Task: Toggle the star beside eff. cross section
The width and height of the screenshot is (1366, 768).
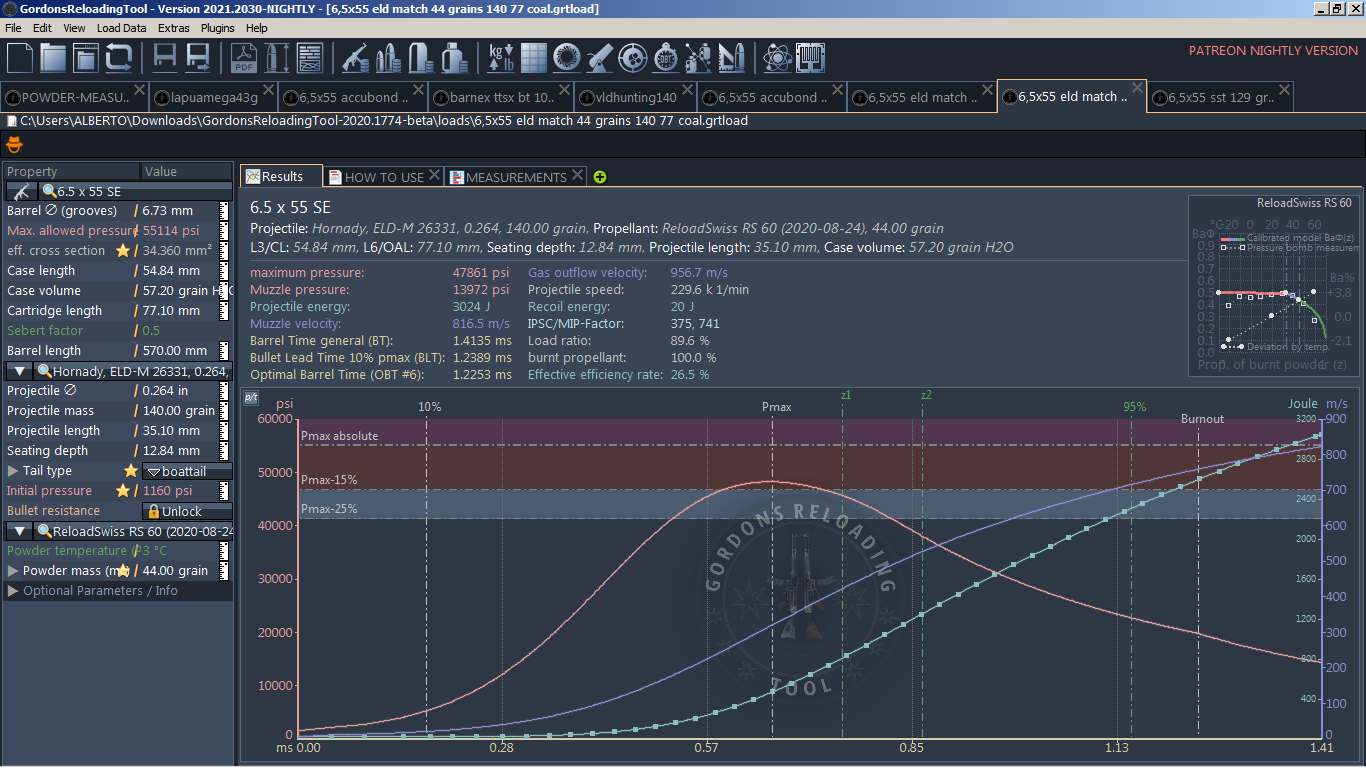Action: 123,251
